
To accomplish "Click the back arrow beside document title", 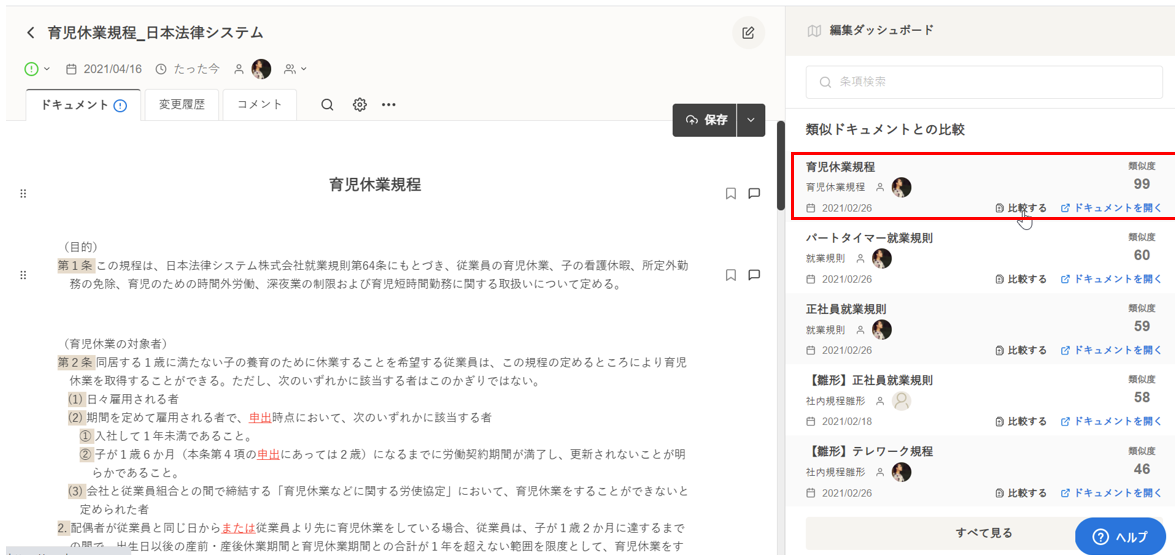I will coord(31,33).
